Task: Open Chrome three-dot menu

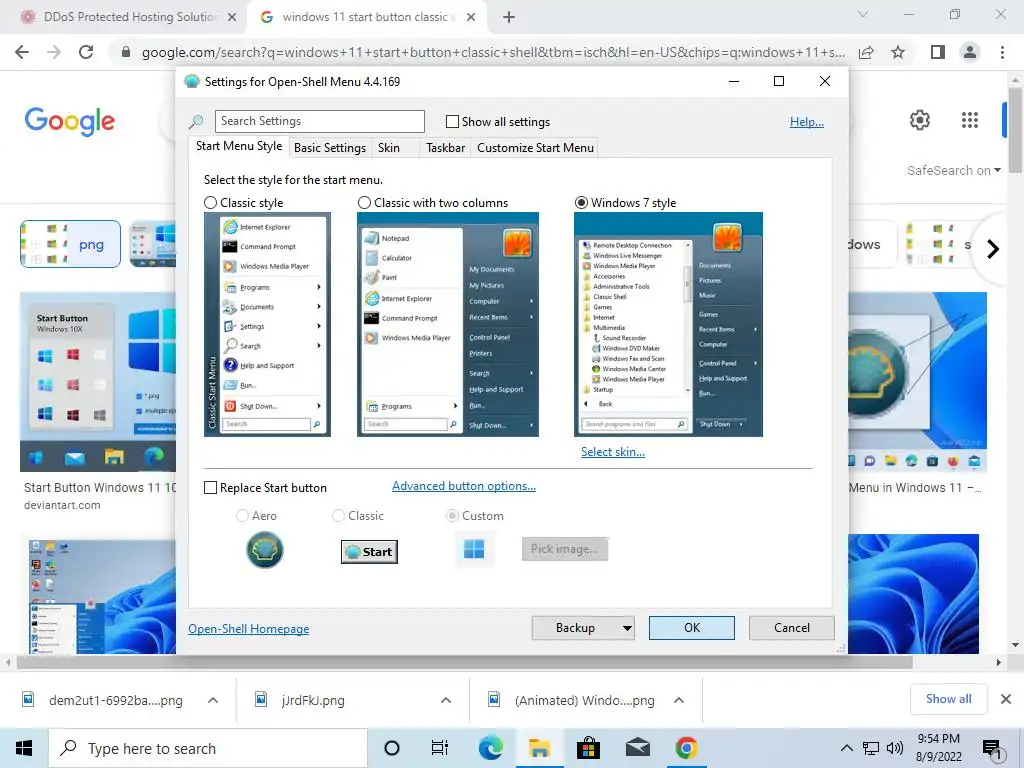Action: [1002, 52]
